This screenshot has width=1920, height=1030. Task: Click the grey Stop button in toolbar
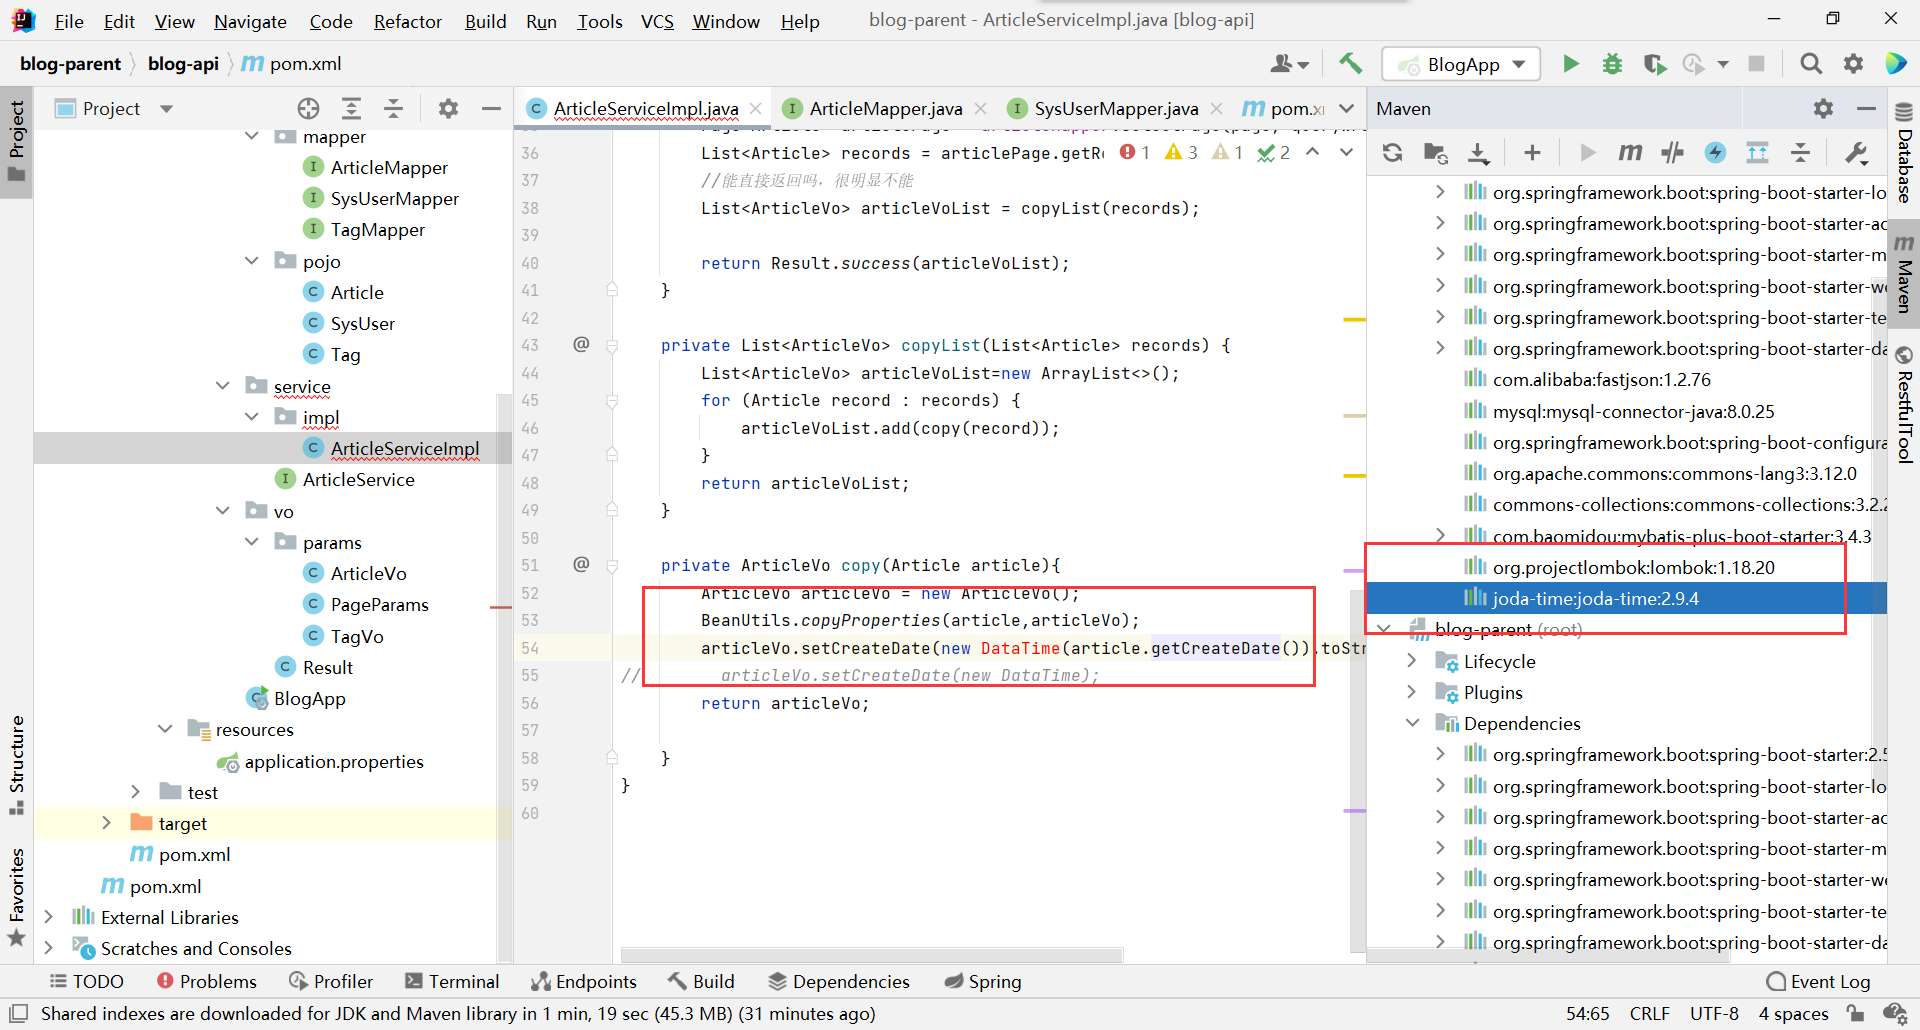click(1756, 64)
